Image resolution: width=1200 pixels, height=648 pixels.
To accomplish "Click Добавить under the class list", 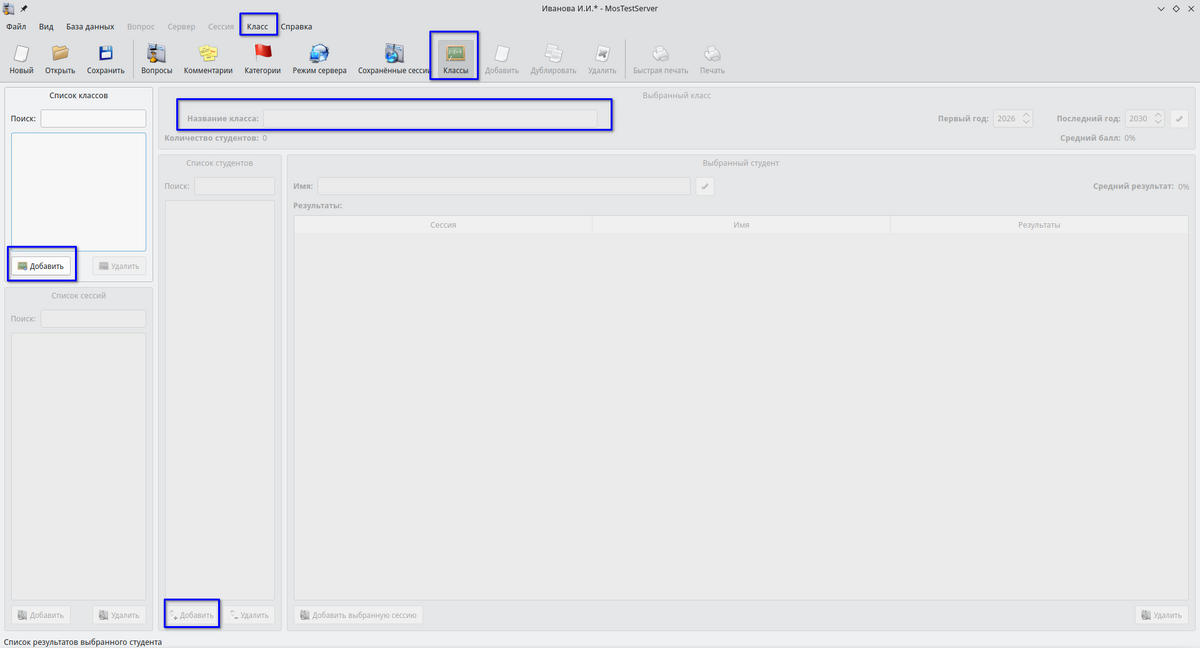I will pos(41,266).
